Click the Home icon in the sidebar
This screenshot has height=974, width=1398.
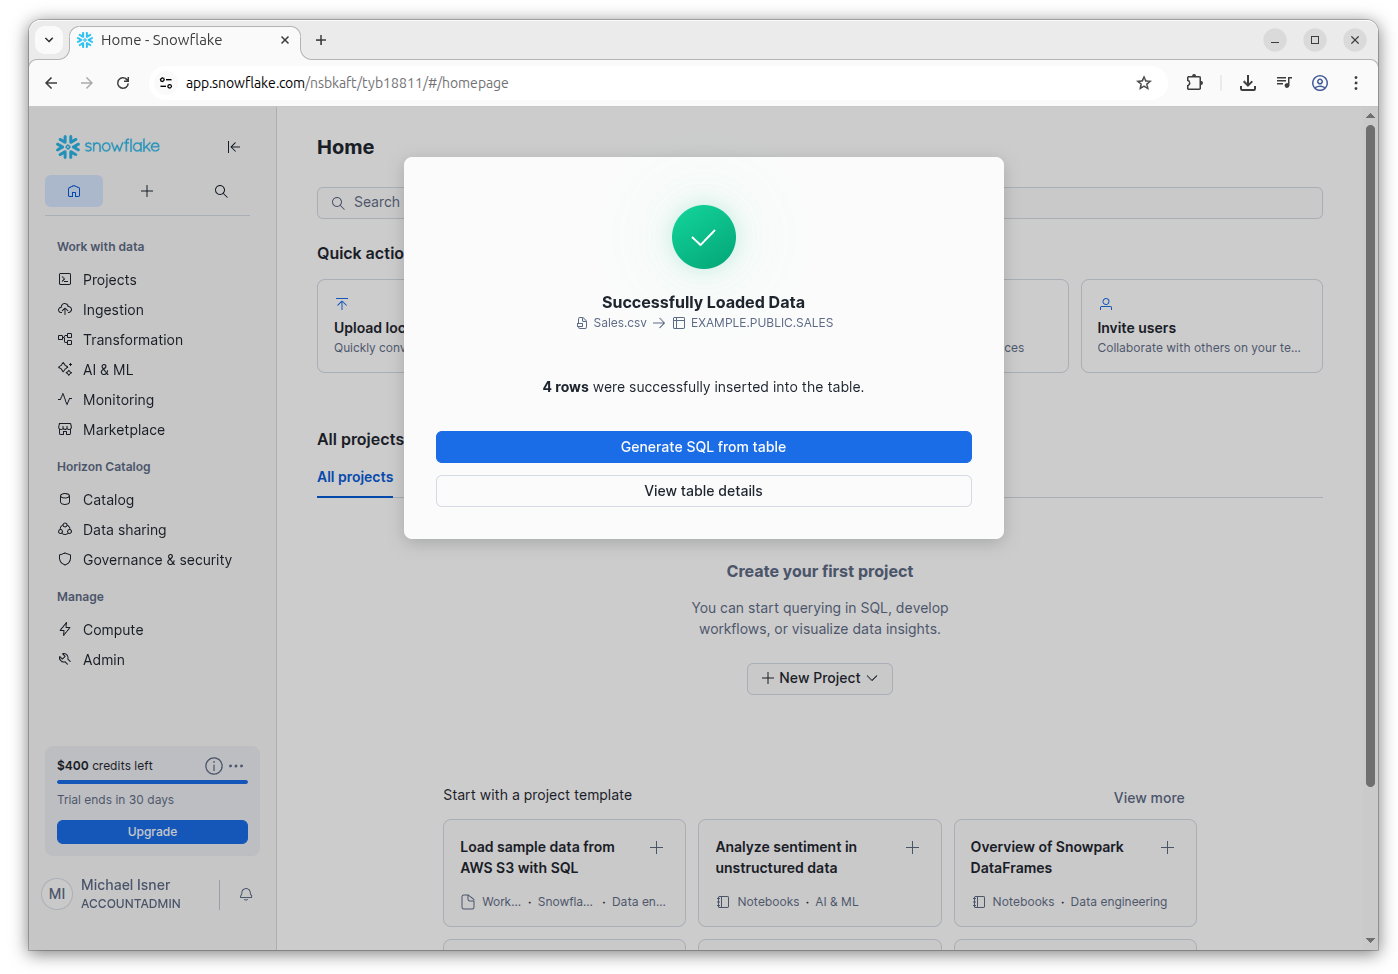(74, 191)
